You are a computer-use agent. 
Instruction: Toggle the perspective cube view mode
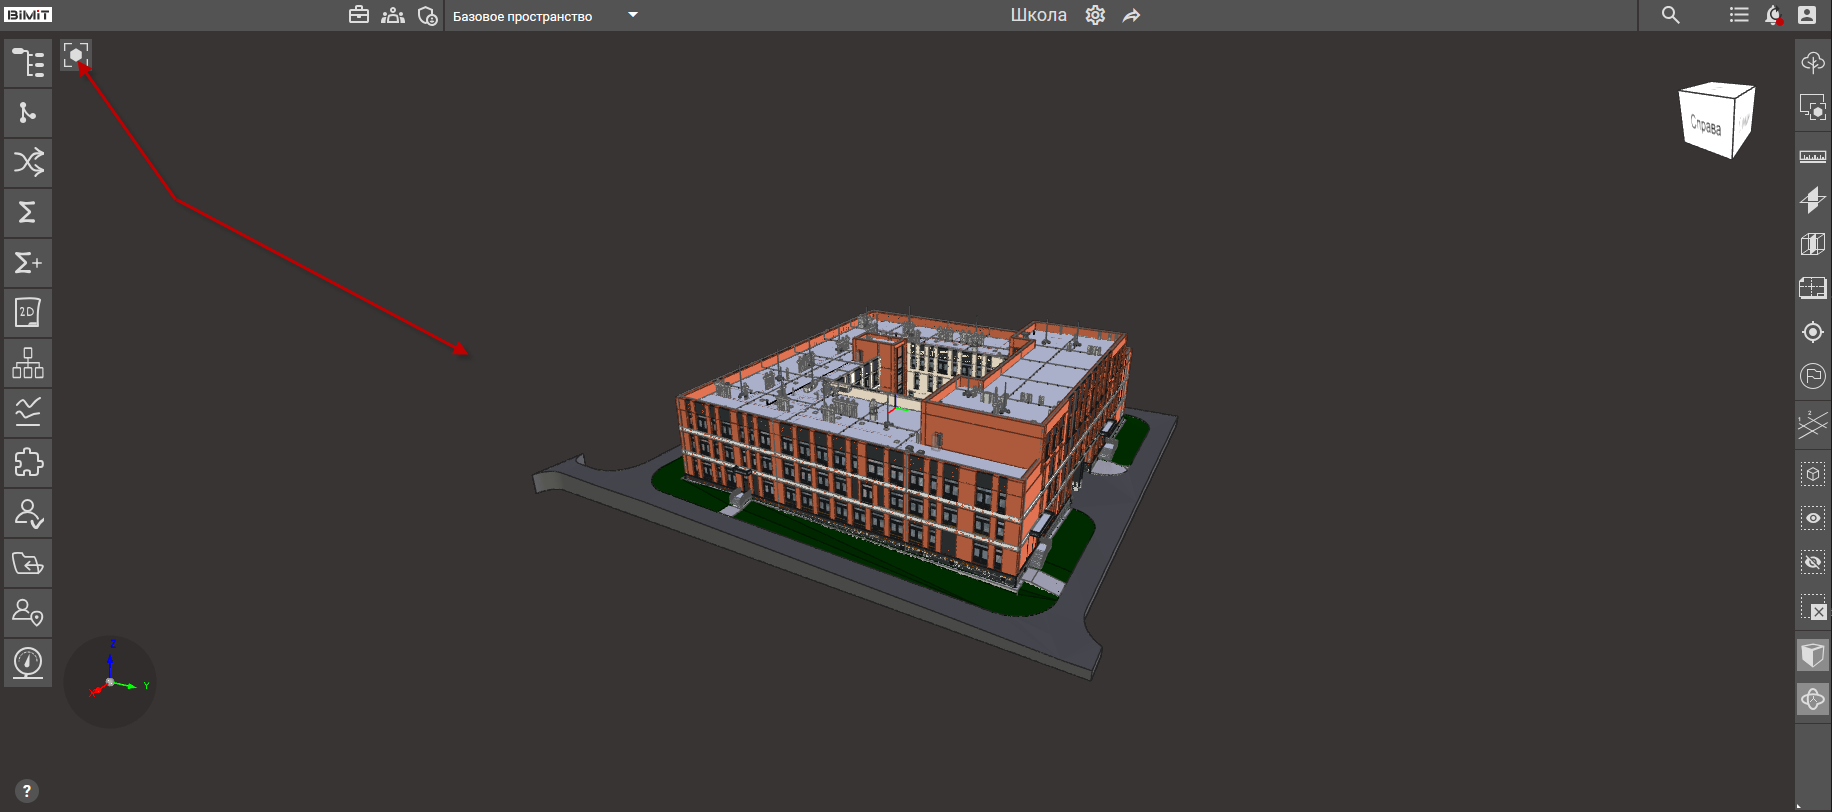coord(1812,655)
